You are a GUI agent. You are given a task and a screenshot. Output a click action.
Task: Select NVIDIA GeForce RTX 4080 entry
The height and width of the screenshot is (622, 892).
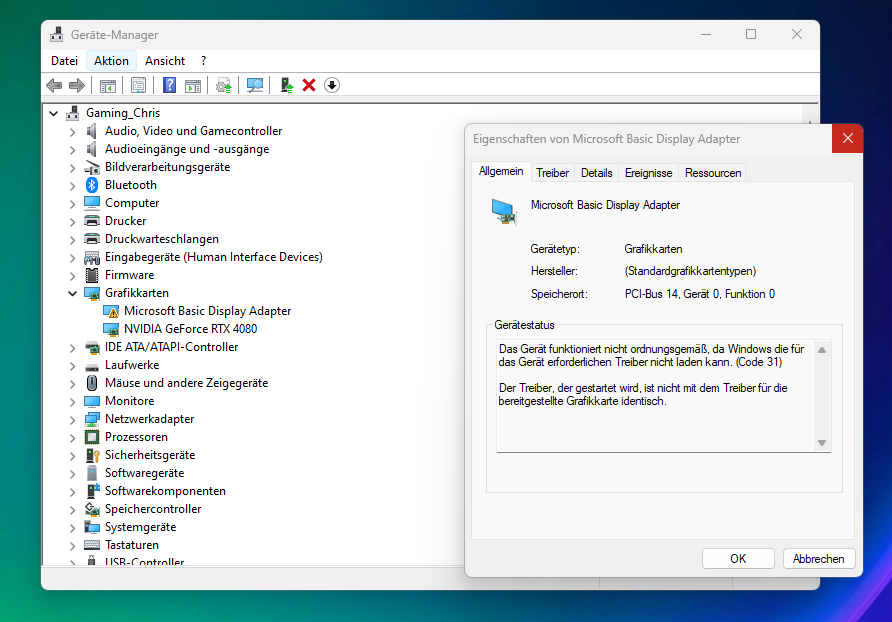[191, 329]
